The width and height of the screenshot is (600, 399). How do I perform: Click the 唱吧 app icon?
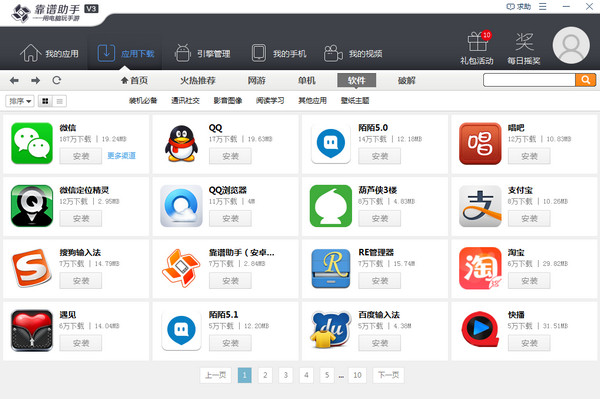pos(480,143)
